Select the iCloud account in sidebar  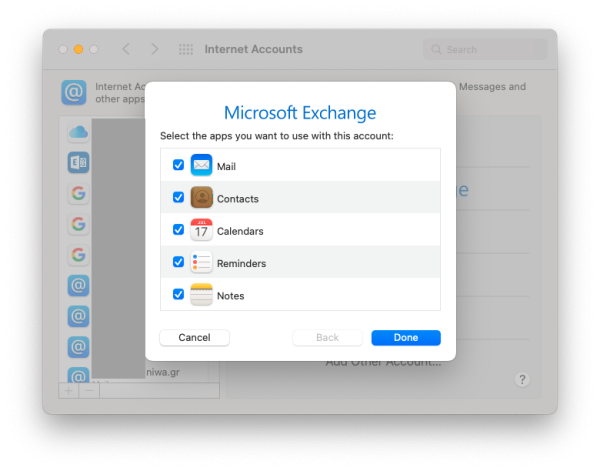(x=78, y=132)
